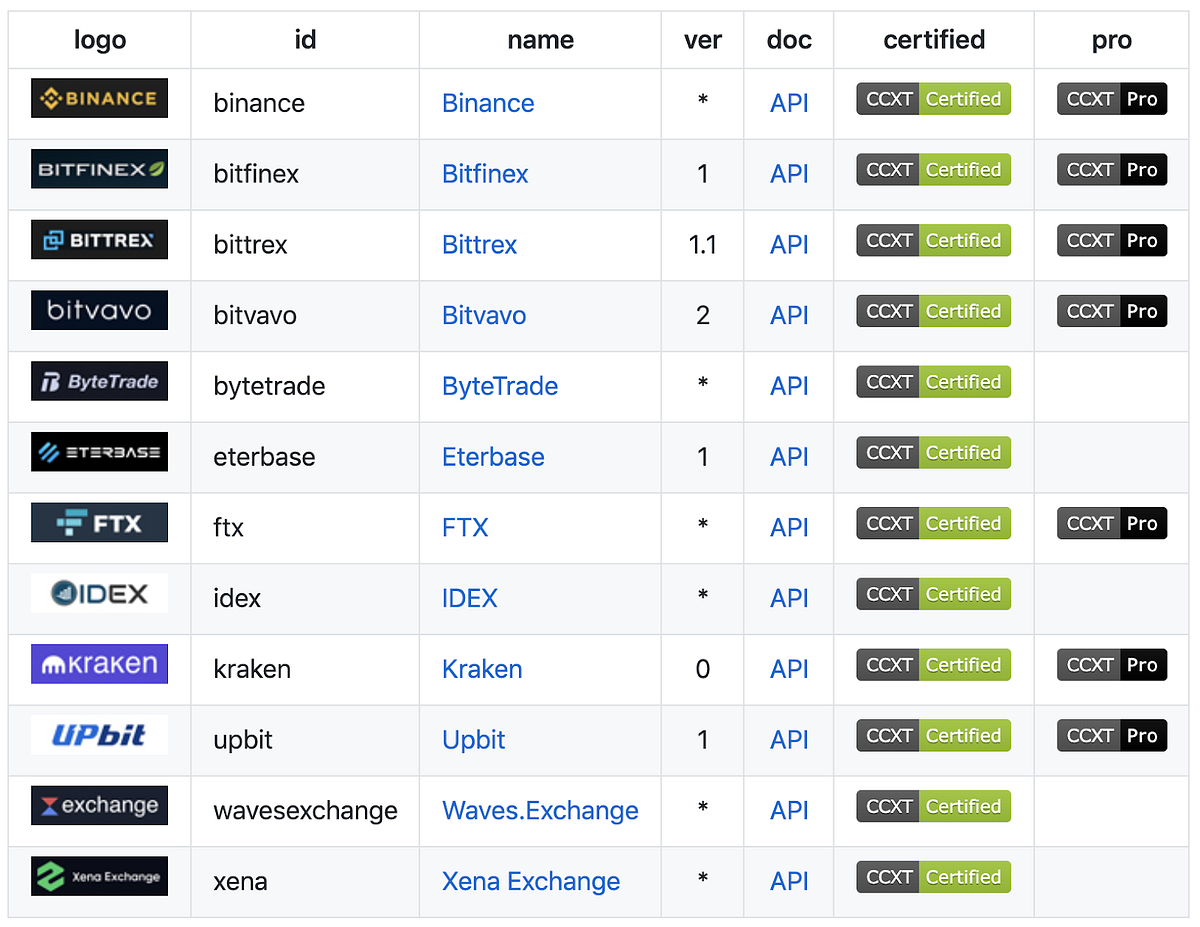This screenshot has width=1200, height=927.
Task: Click the Xena Exchange logo
Action: tap(99, 876)
